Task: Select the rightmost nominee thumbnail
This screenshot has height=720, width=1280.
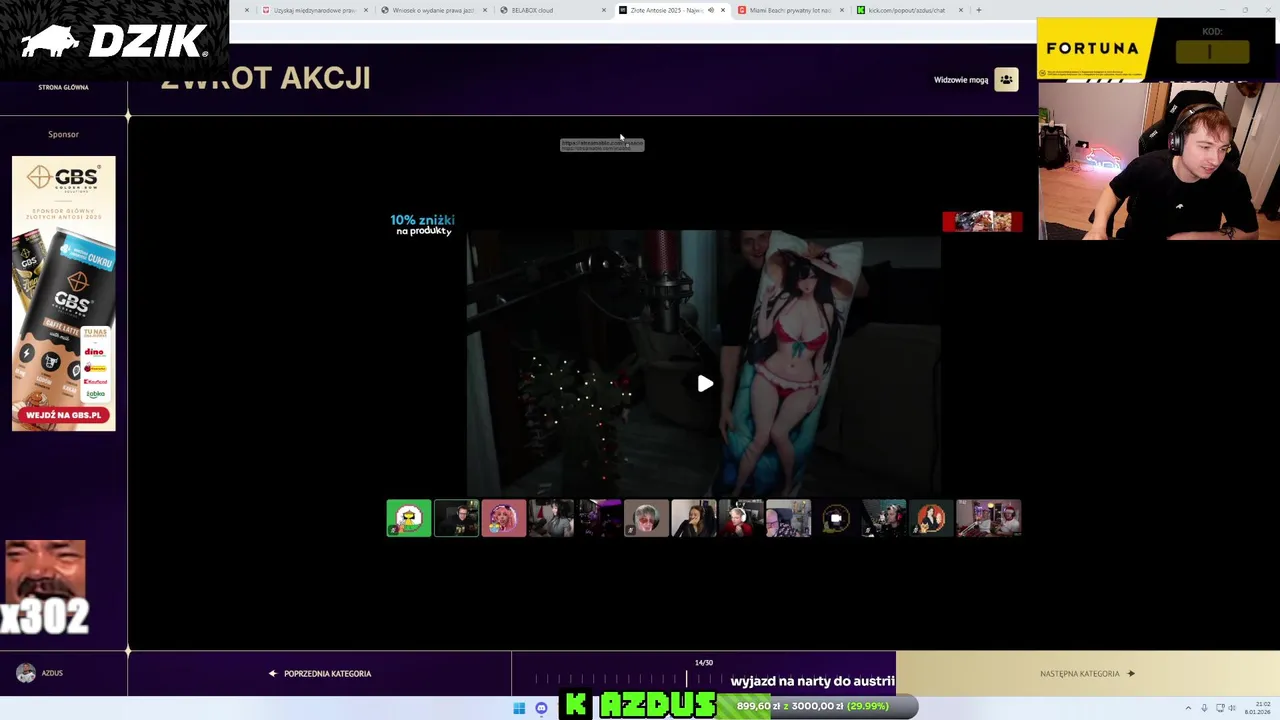Action: point(988,518)
